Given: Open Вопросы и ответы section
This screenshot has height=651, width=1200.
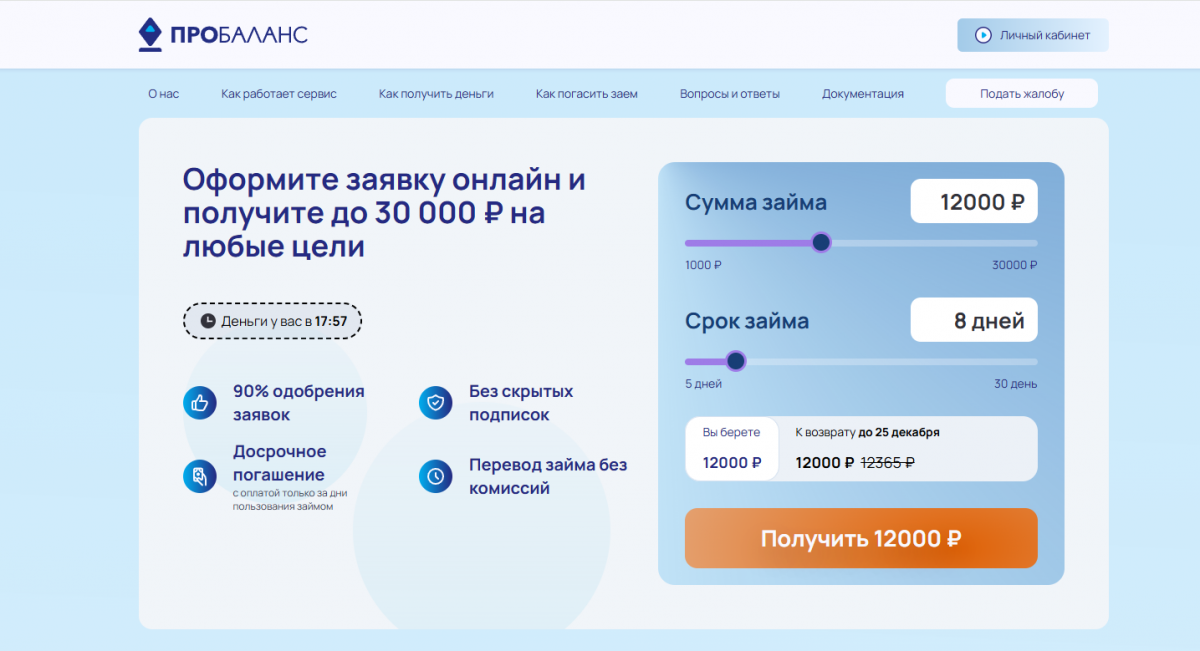Looking at the screenshot, I should (730, 94).
